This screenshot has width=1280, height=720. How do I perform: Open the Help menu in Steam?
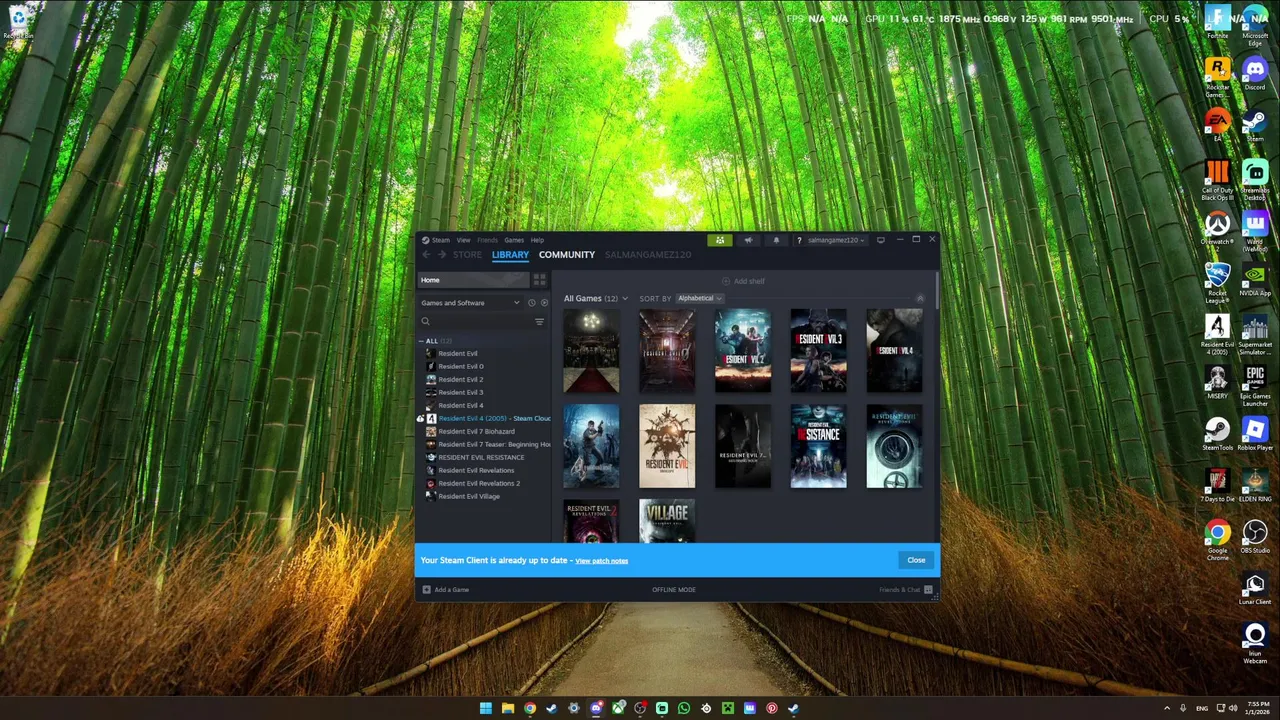(537, 240)
